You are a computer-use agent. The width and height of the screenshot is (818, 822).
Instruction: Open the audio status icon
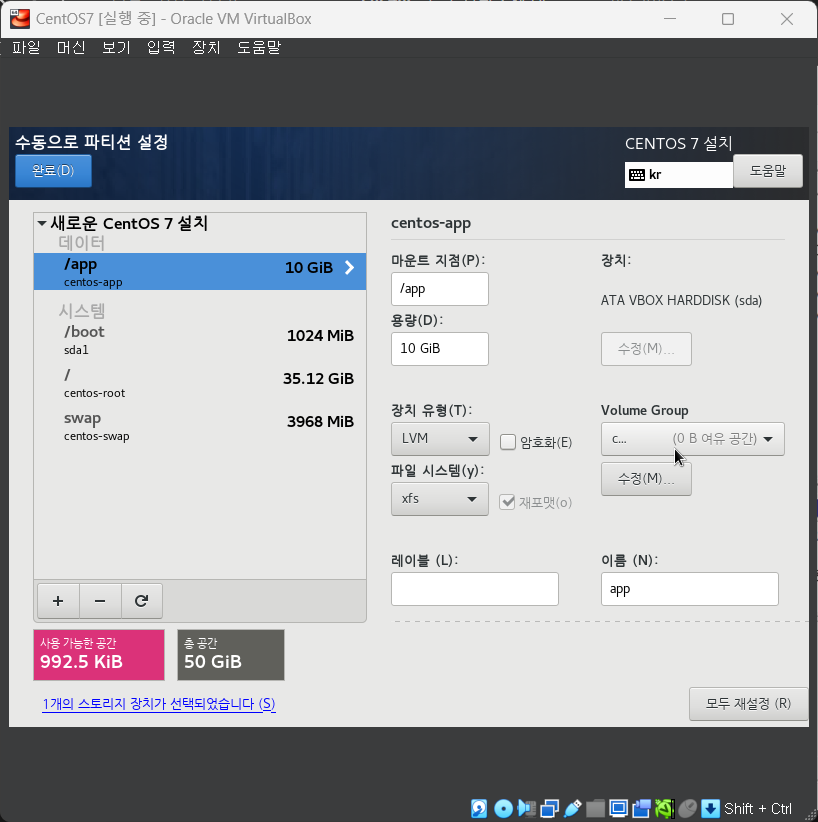[x=526, y=808]
